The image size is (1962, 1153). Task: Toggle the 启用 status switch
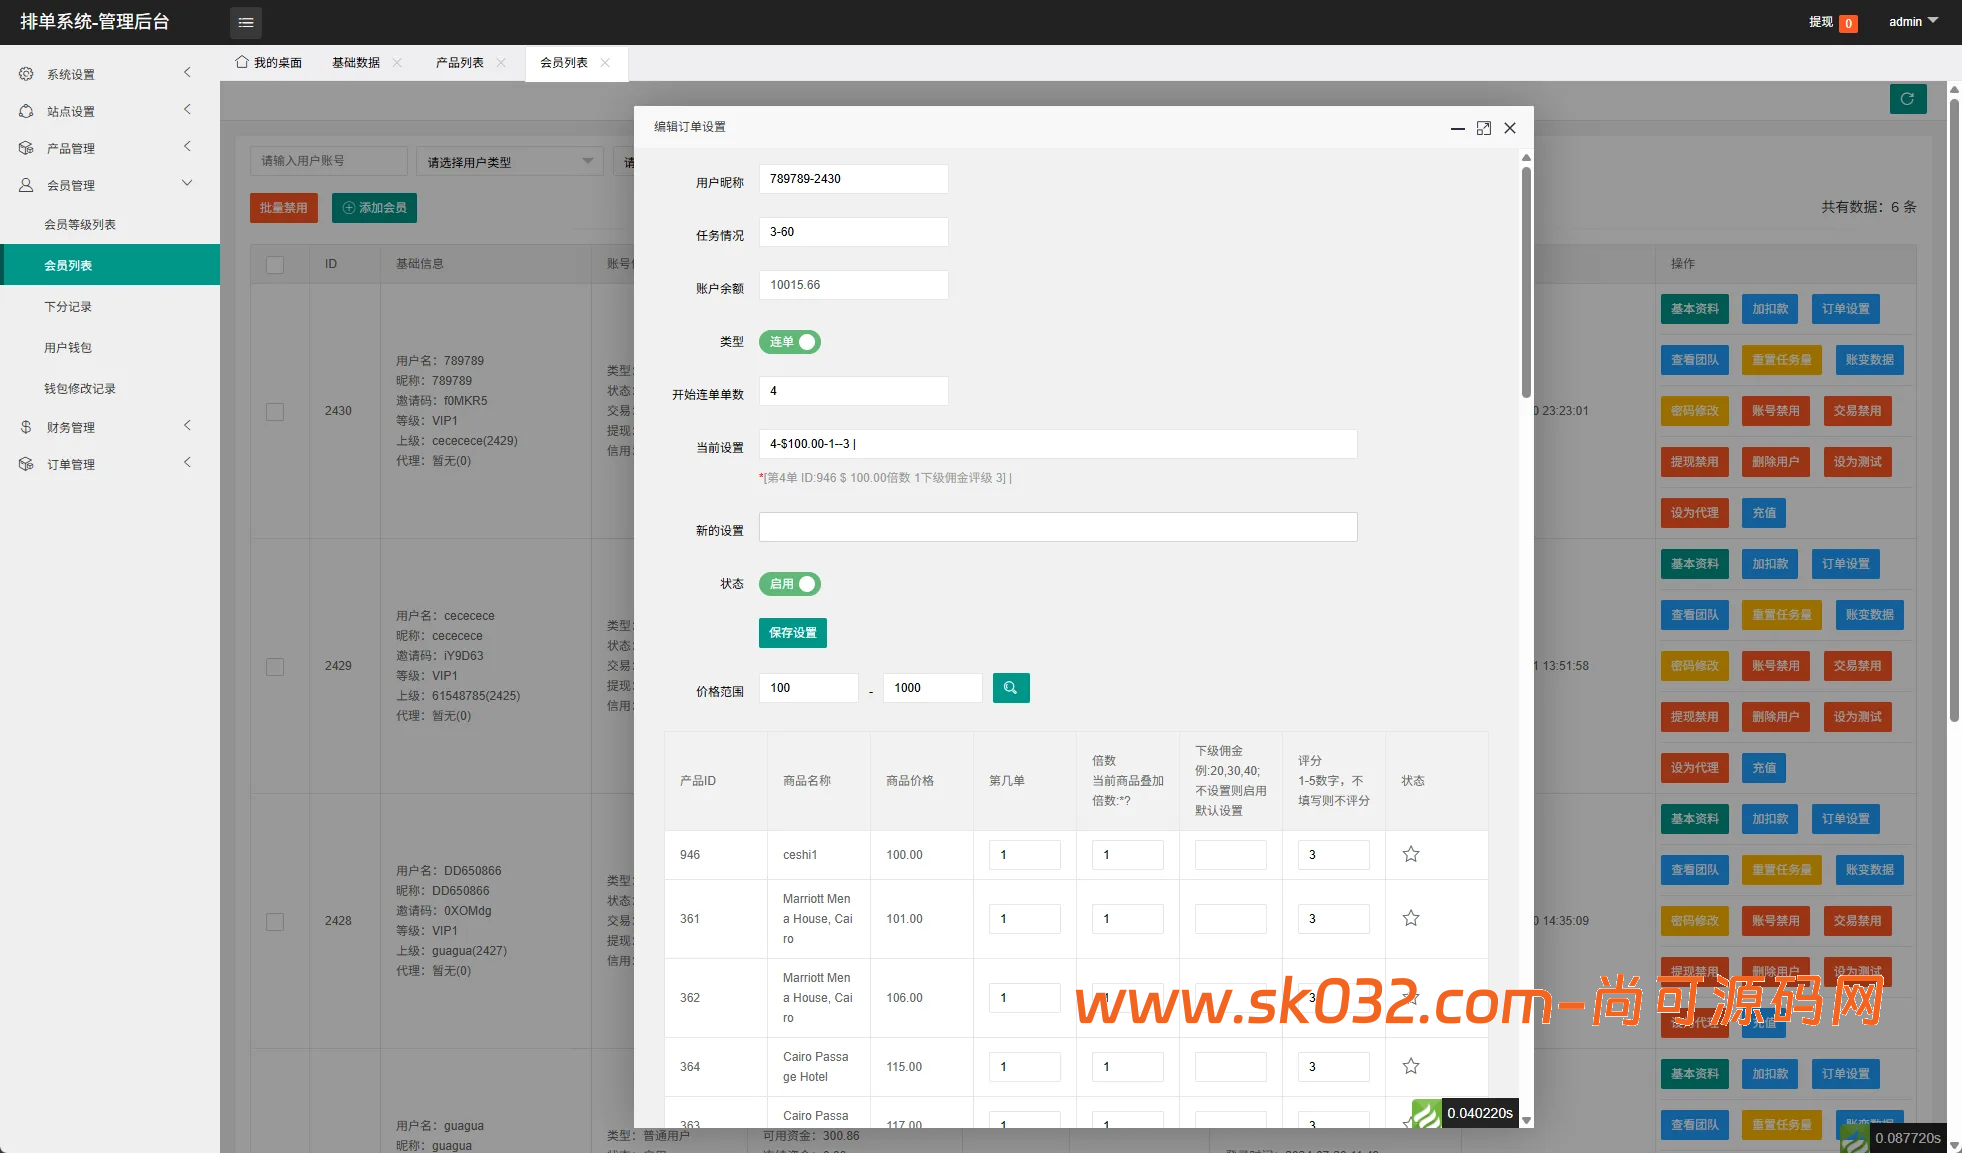coord(789,584)
